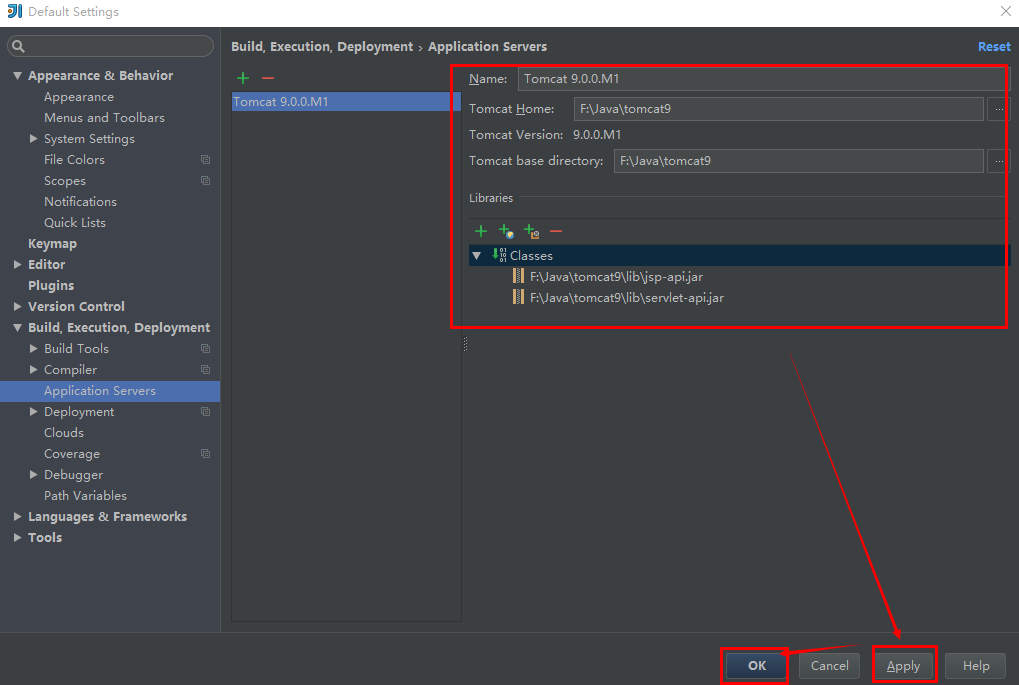Browse for Tomcat Home folder
The image size is (1019, 685).
[x=999, y=109]
